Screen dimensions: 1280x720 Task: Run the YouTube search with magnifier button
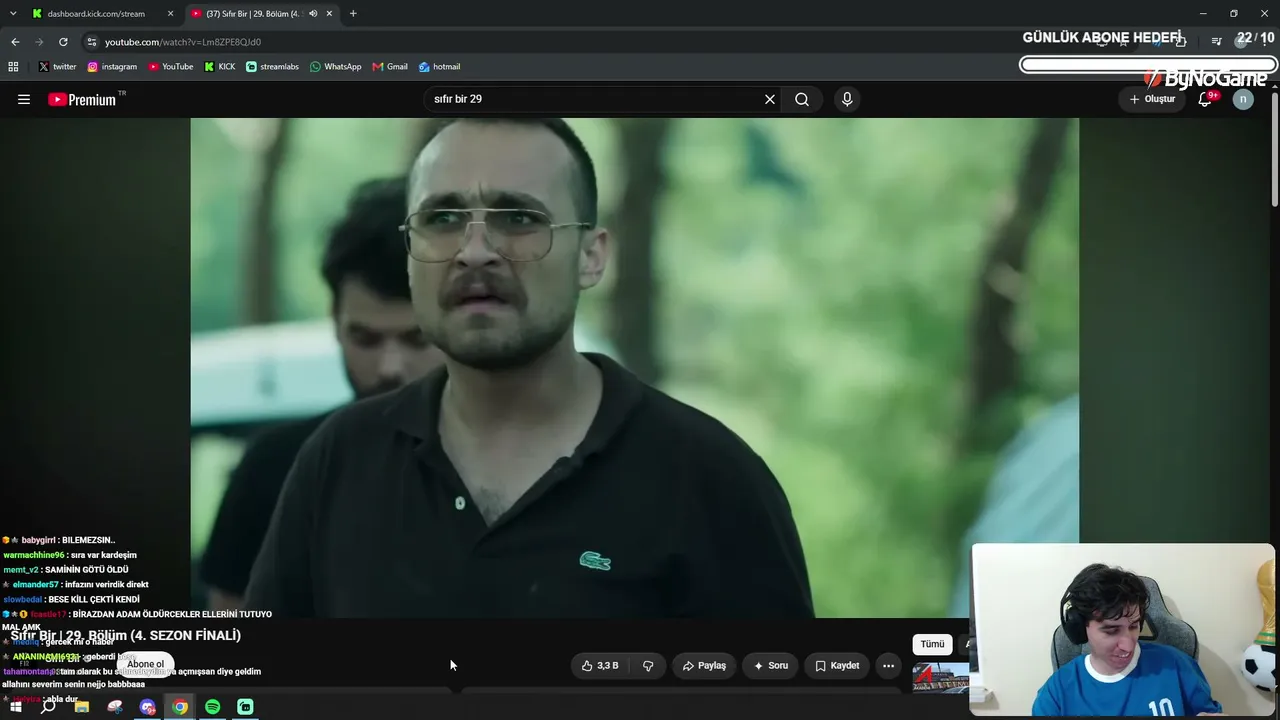(802, 99)
